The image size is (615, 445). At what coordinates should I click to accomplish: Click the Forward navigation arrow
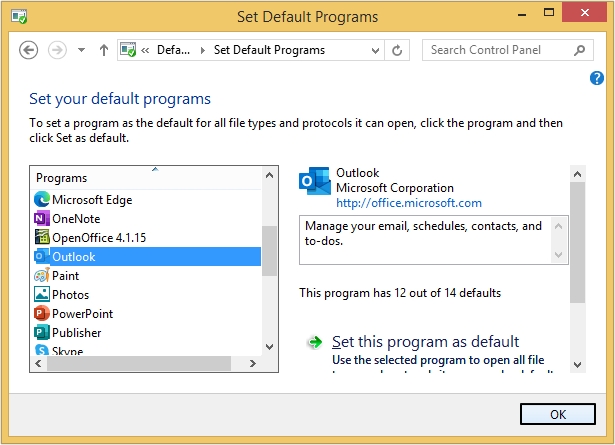click(57, 50)
